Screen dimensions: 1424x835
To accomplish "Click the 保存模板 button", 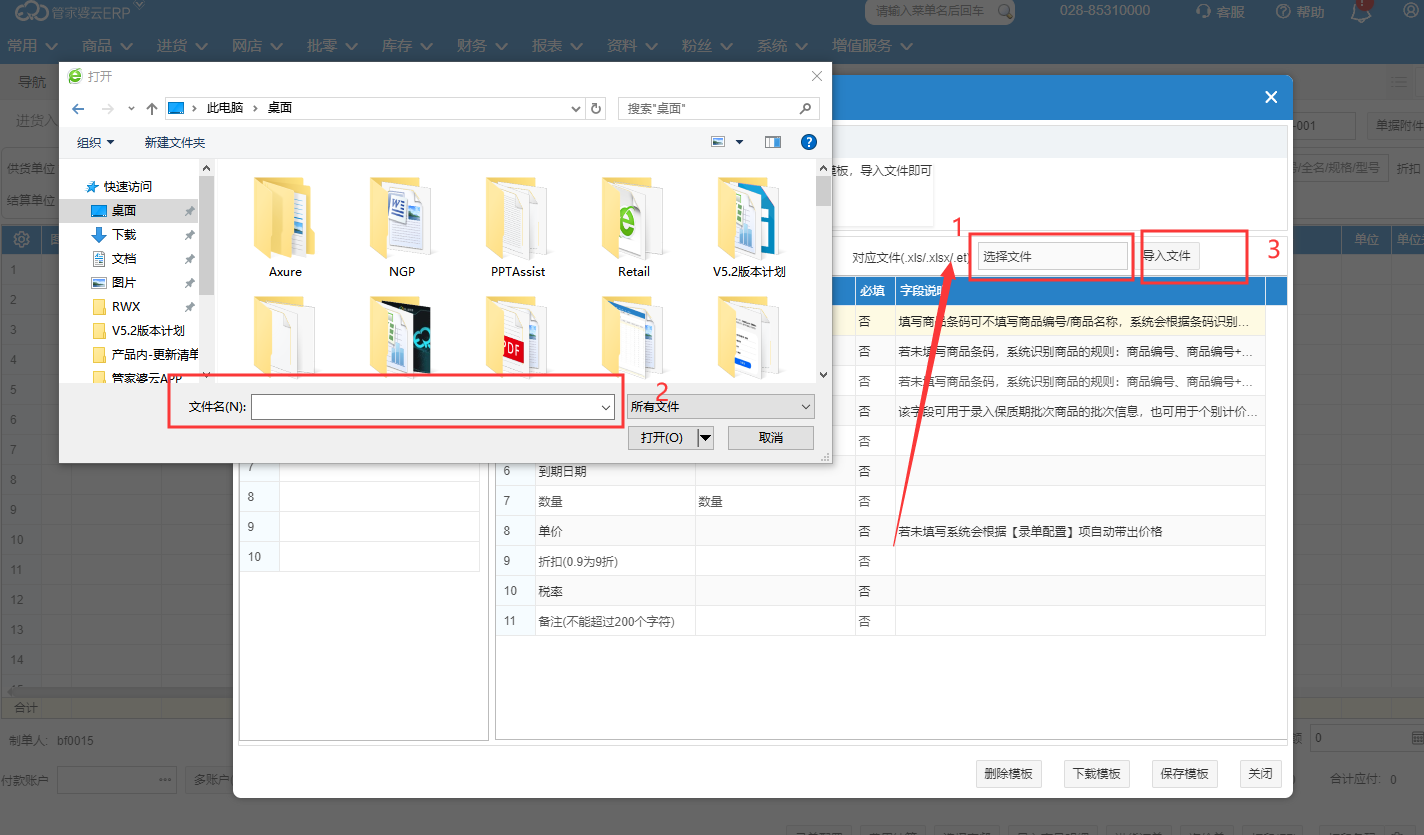I will point(1185,773).
